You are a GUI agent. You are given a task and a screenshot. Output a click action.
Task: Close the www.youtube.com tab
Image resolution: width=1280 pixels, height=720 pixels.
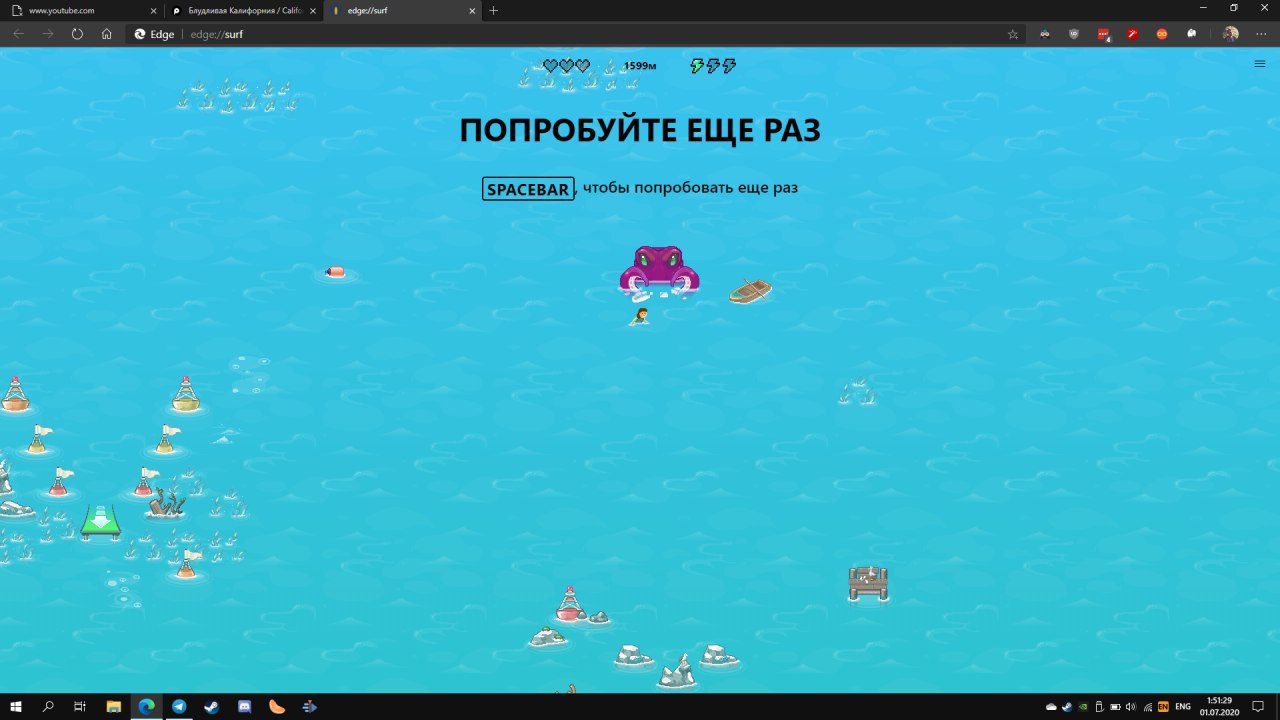pos(152,10)
